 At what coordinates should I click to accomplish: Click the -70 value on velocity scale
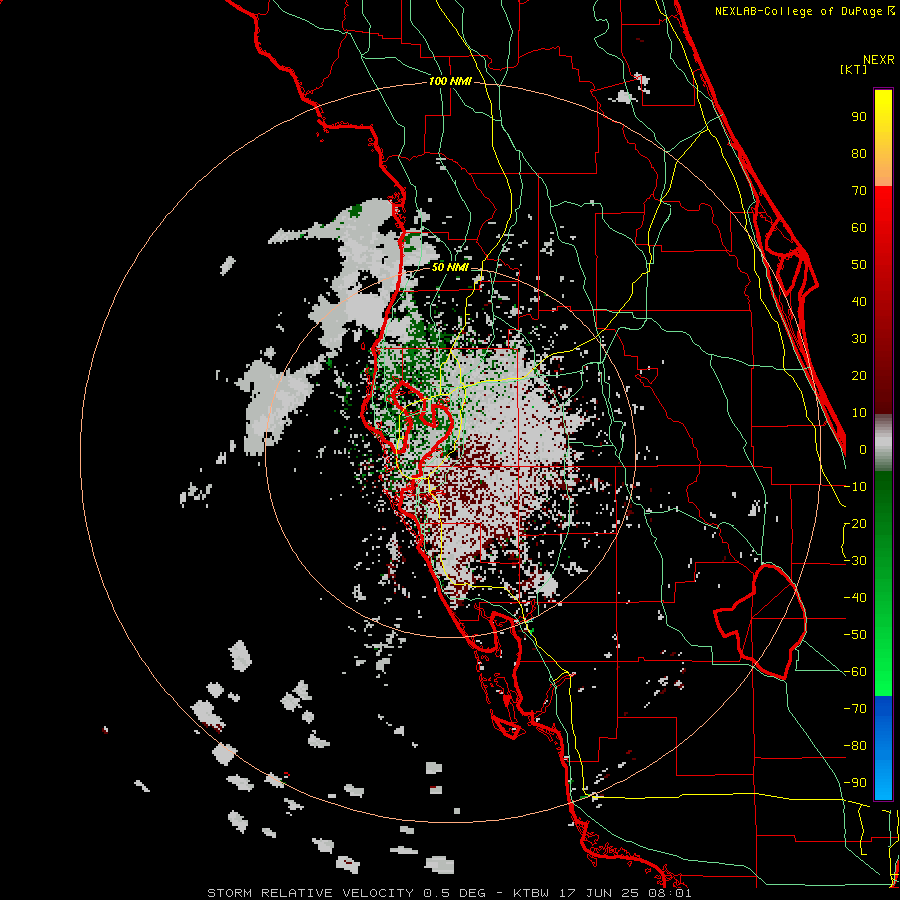855,709
